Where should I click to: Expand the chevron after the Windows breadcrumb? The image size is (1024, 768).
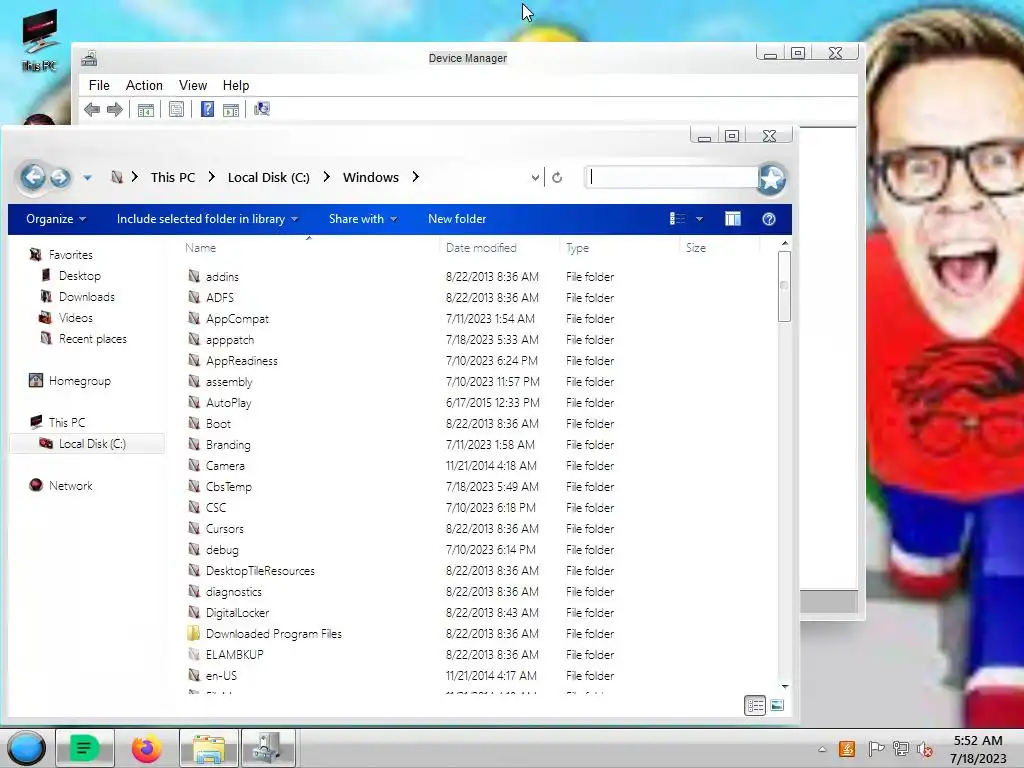click(x=415, y=178)
